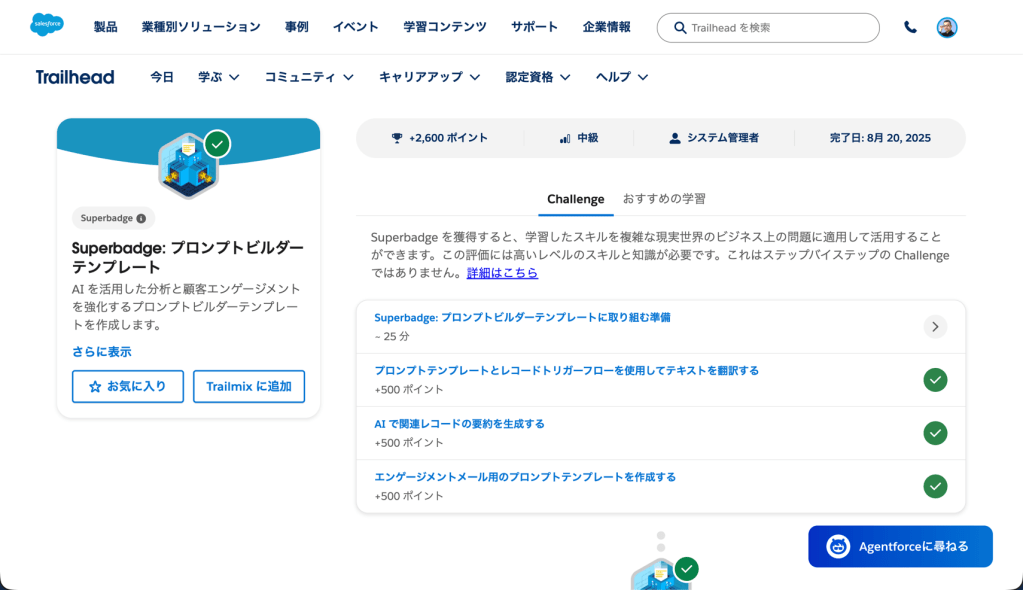Viewport: 1023px width, 590px height.
Task: Open the 事例 menu item
Action: (296, 27)
